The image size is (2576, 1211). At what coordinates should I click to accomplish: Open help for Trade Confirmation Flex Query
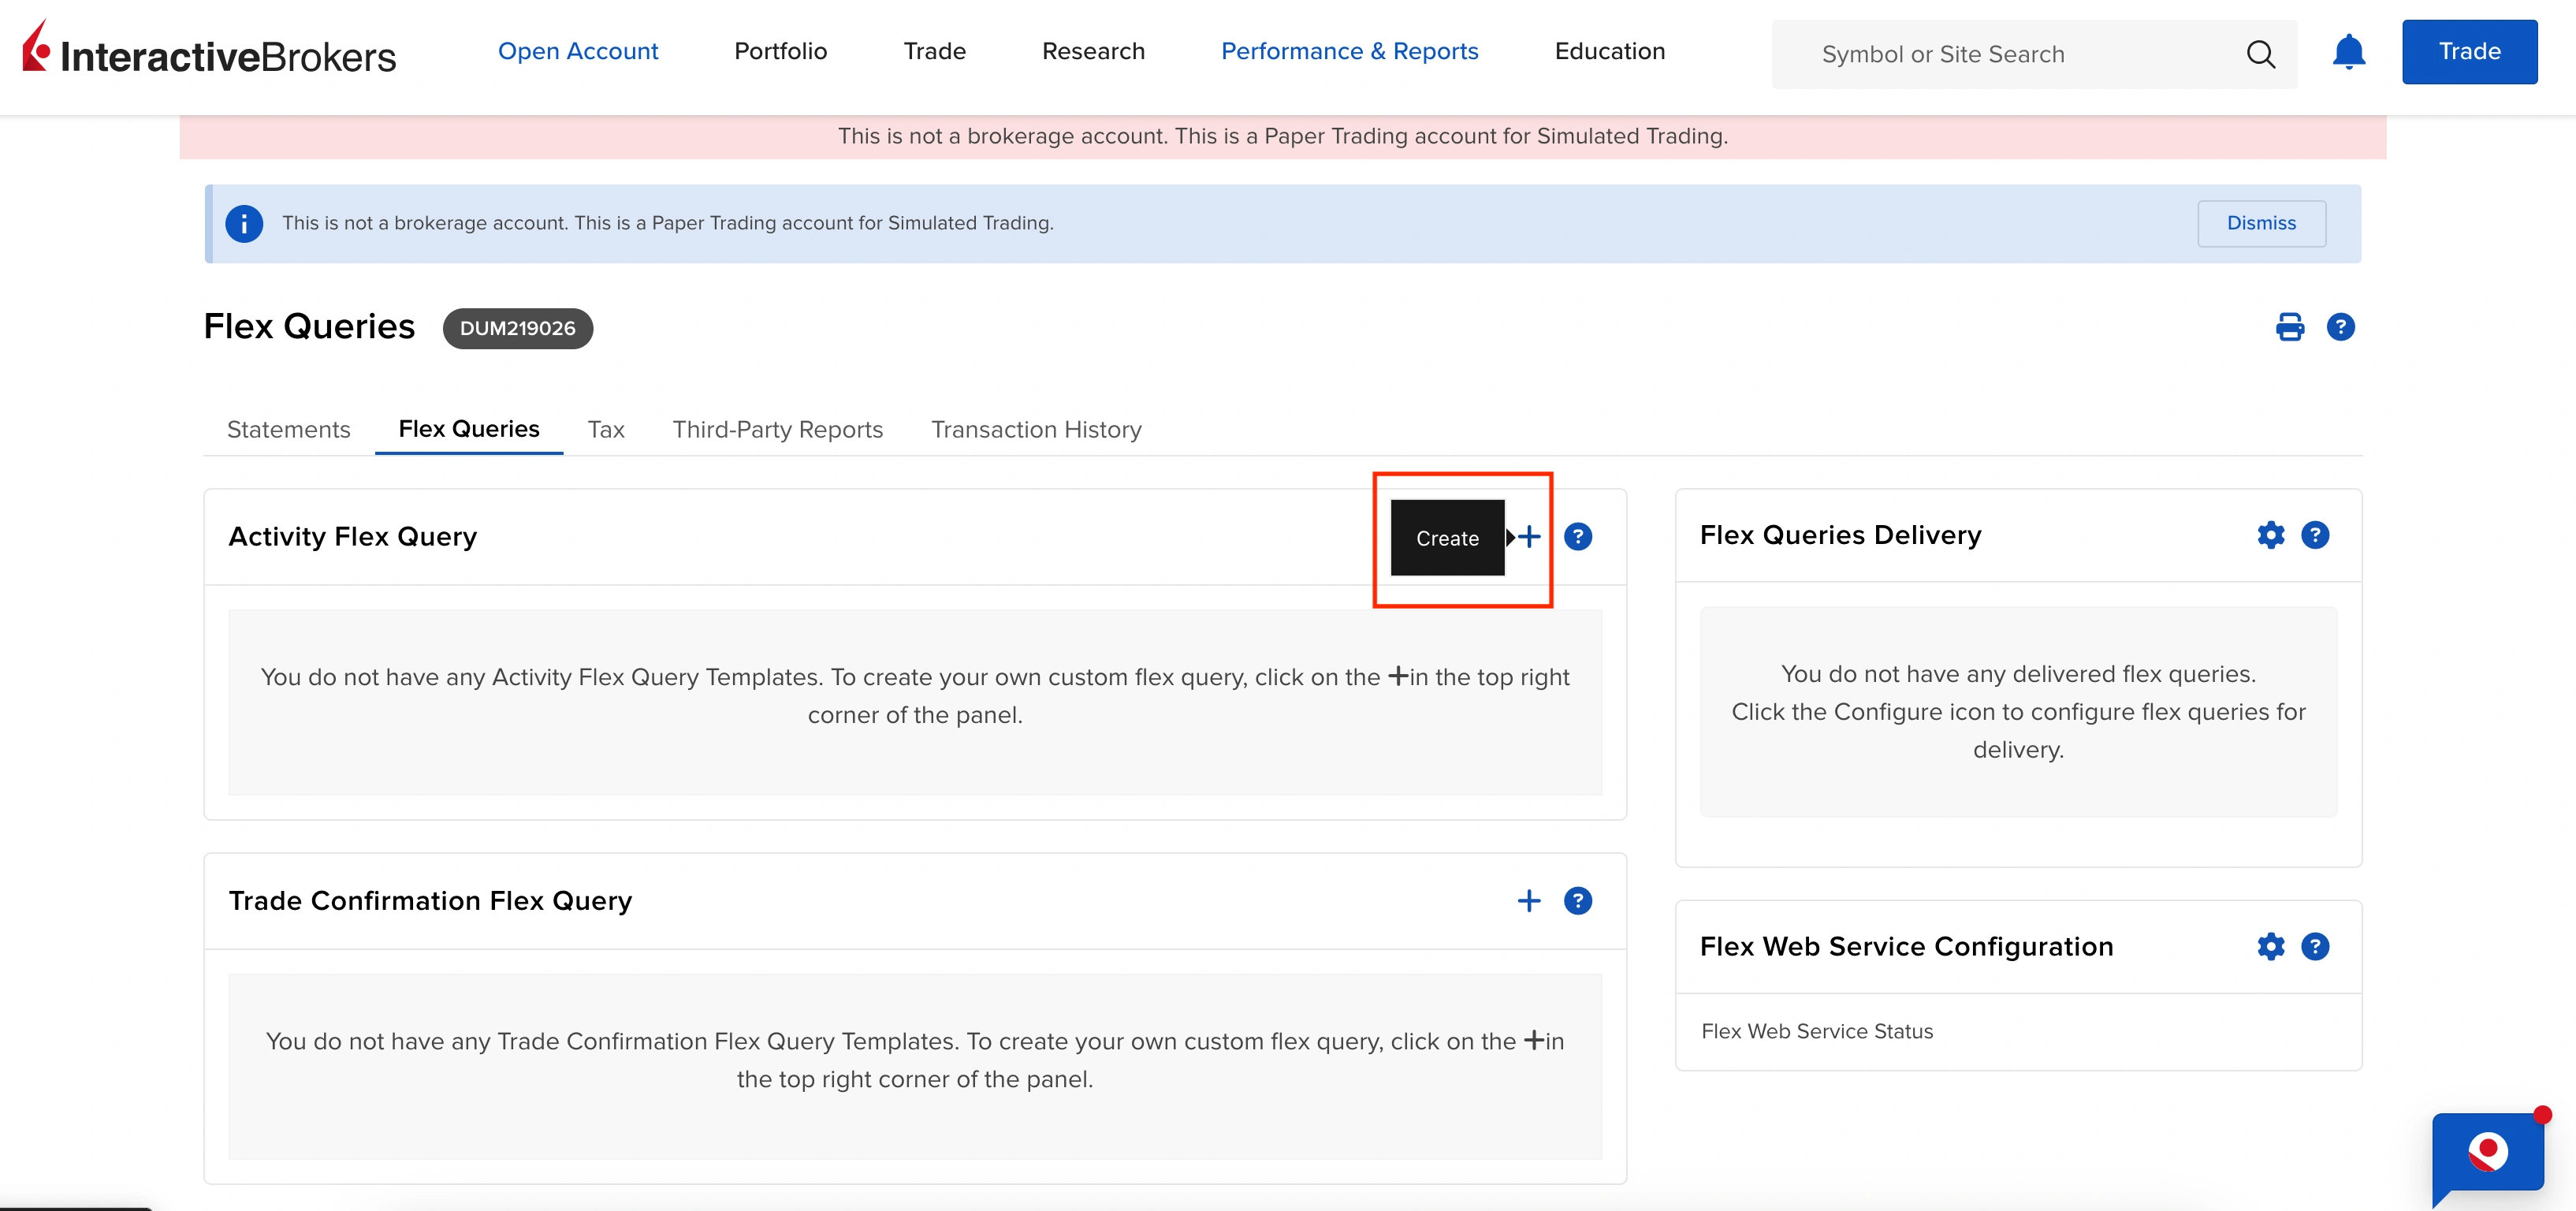[1577, 901]
